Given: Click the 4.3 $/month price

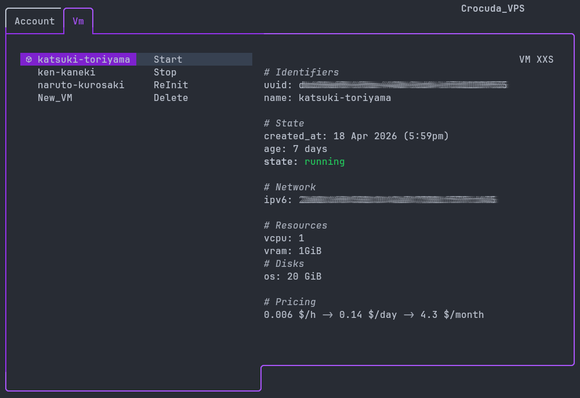Looking at the screenshot, I should [452, 314].
